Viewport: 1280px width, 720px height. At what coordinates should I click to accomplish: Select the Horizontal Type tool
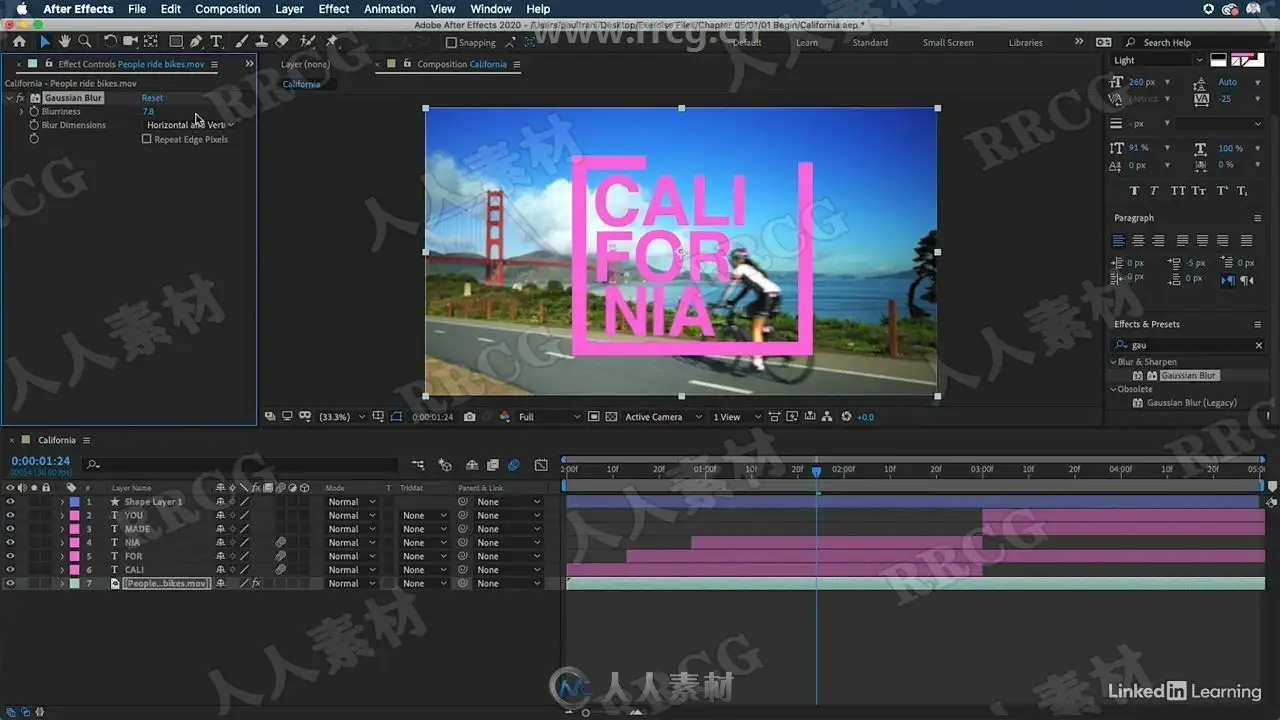pos(216,41)
